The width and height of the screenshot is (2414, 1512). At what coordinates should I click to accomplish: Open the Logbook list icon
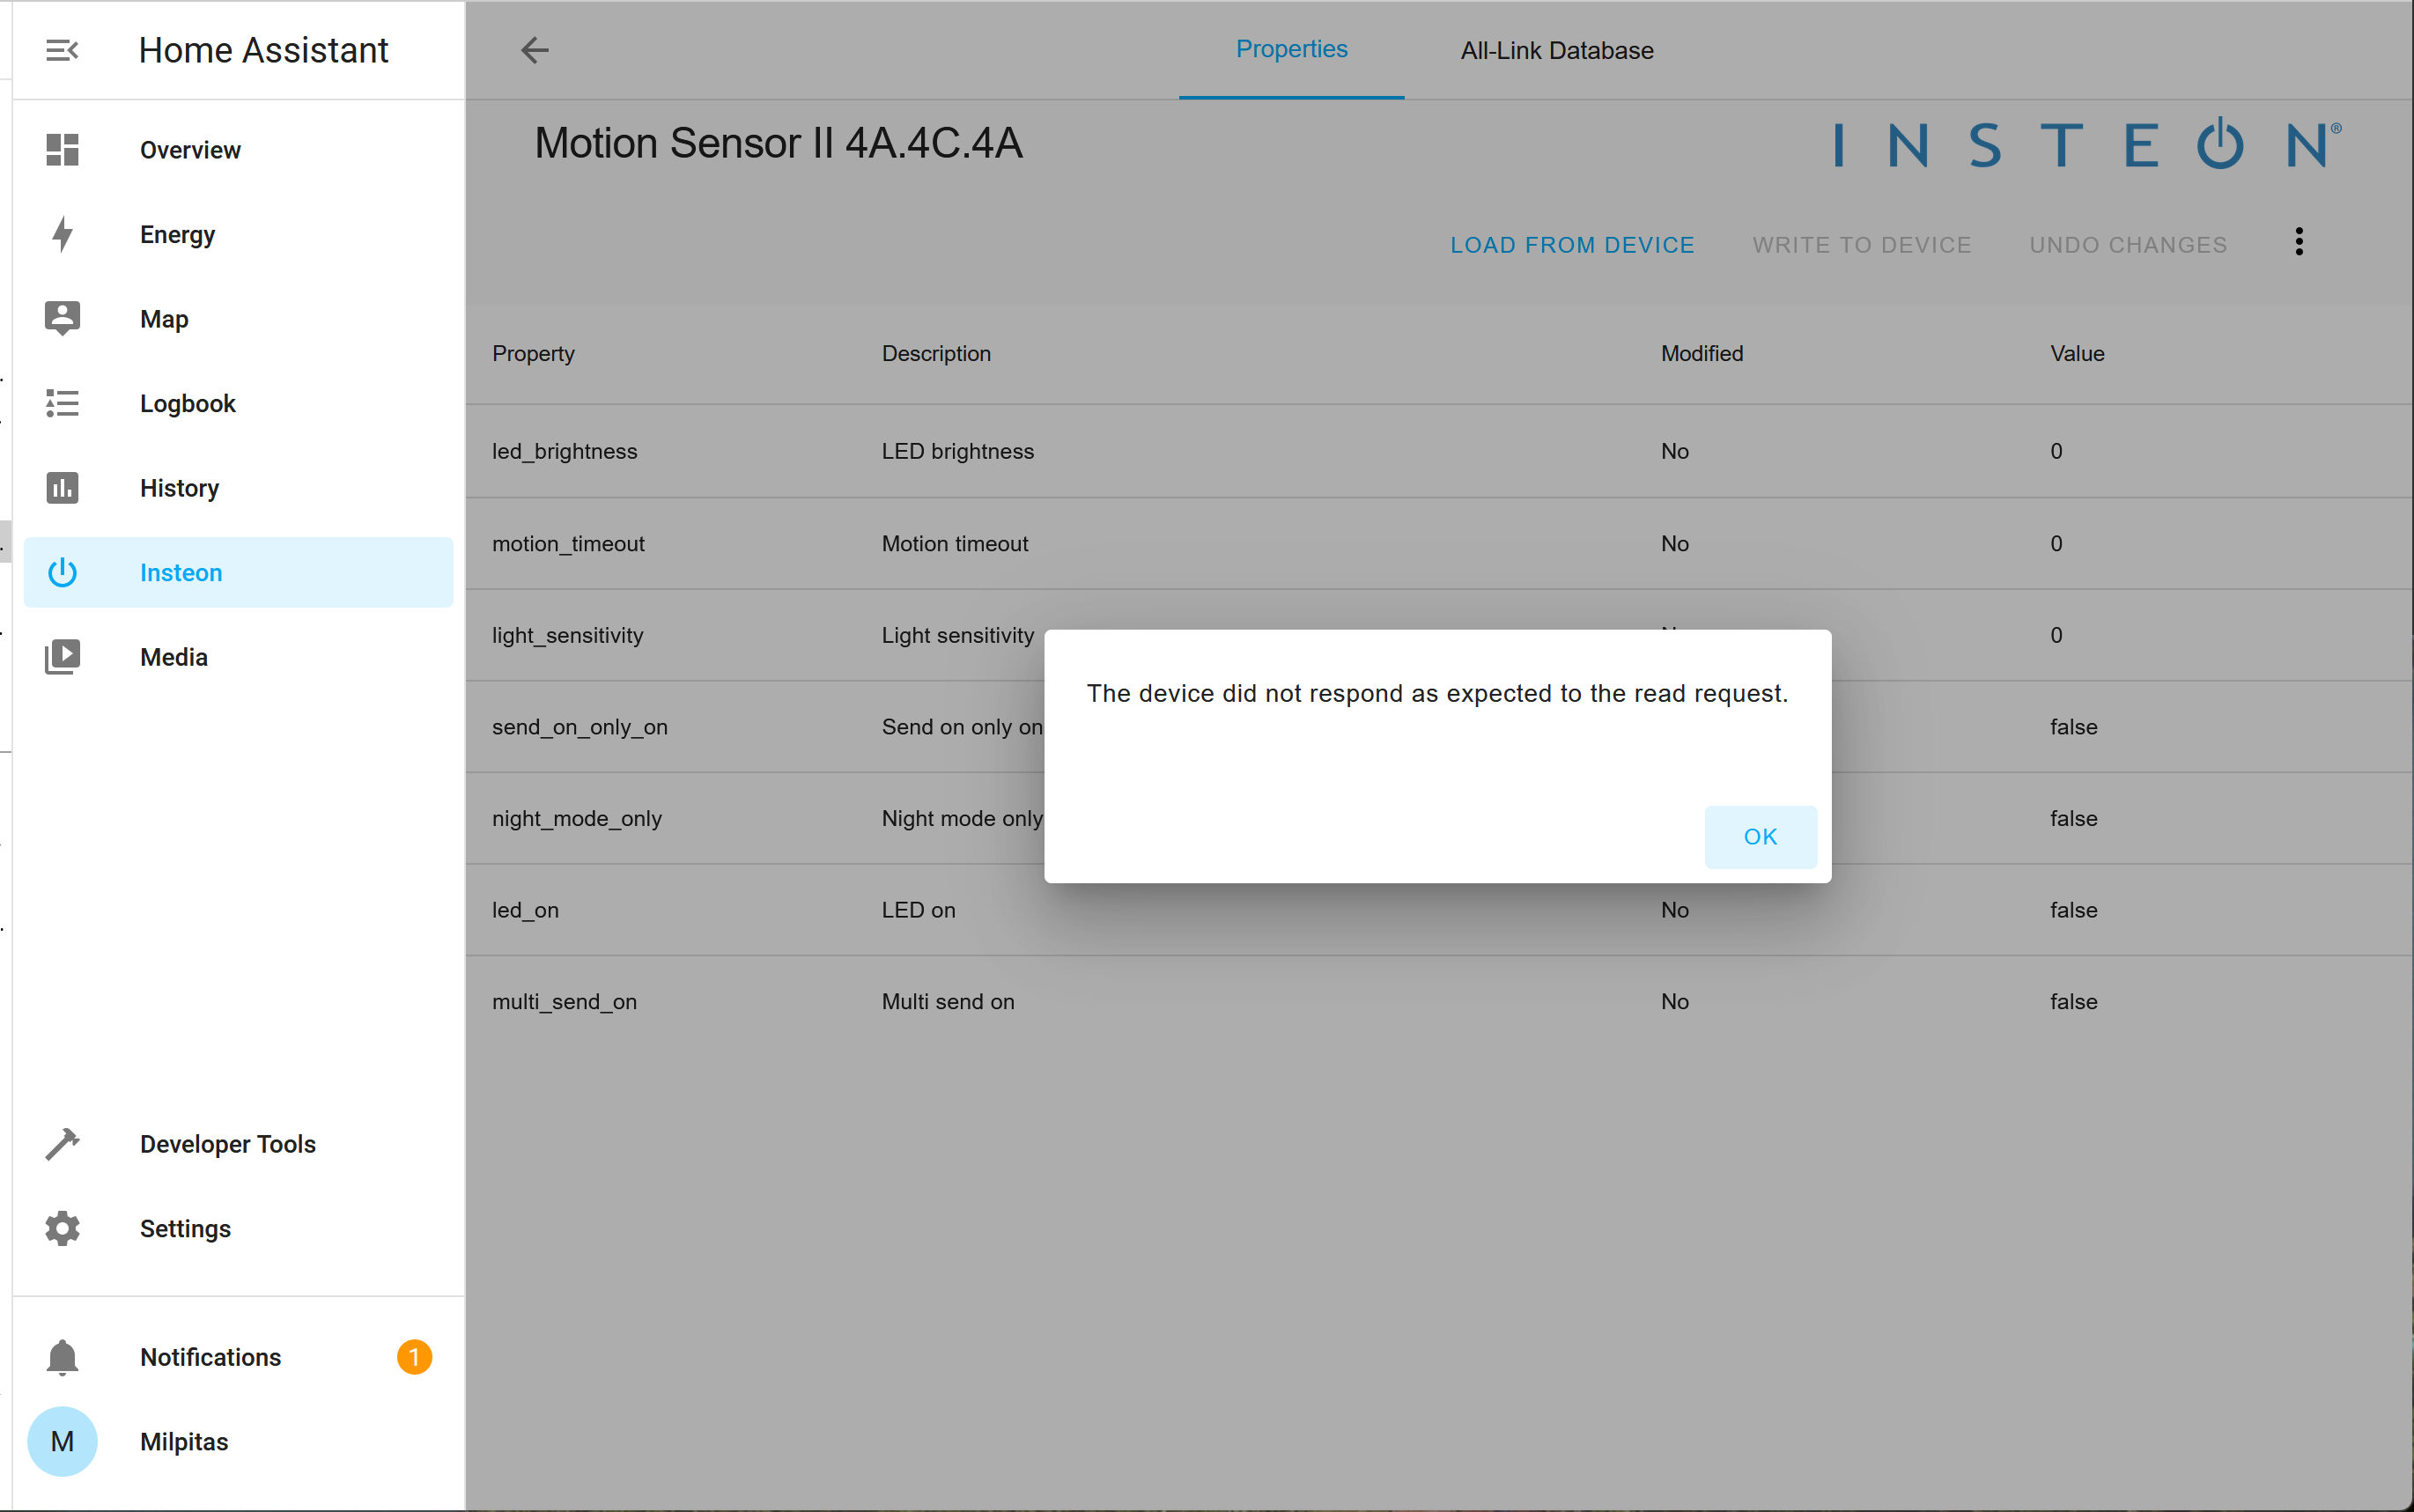62,403
